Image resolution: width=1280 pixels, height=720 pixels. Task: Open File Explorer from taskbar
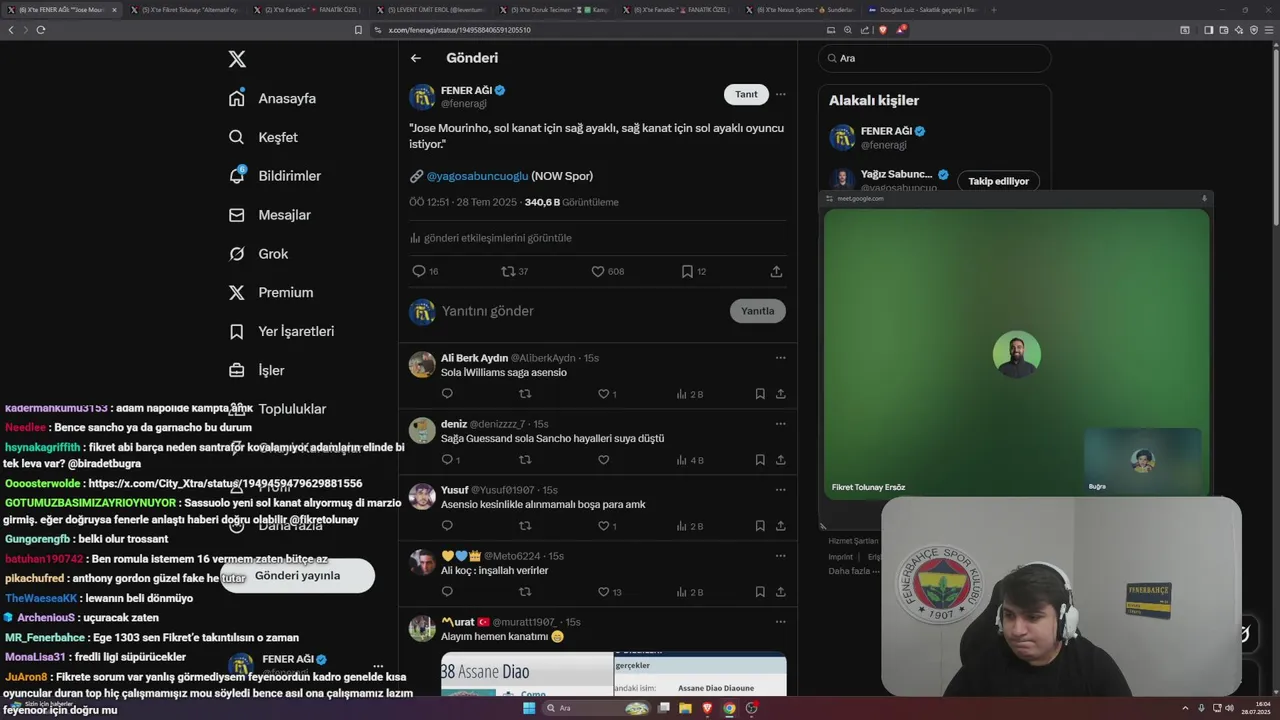pos(685,708)
